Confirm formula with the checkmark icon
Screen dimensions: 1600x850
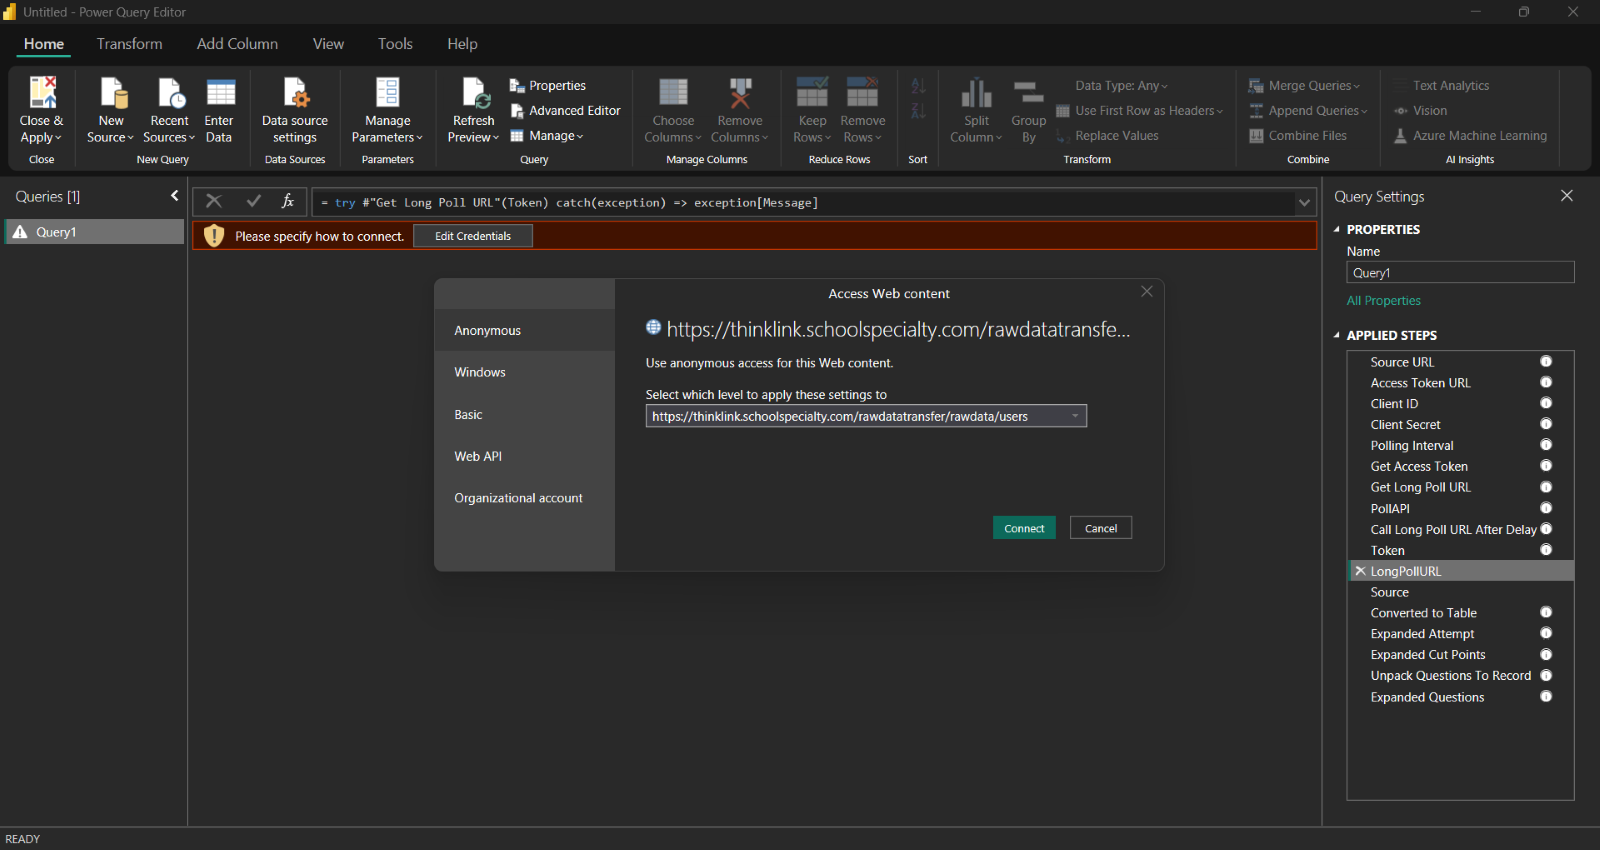pyautogui.click(x=254, y=201)
